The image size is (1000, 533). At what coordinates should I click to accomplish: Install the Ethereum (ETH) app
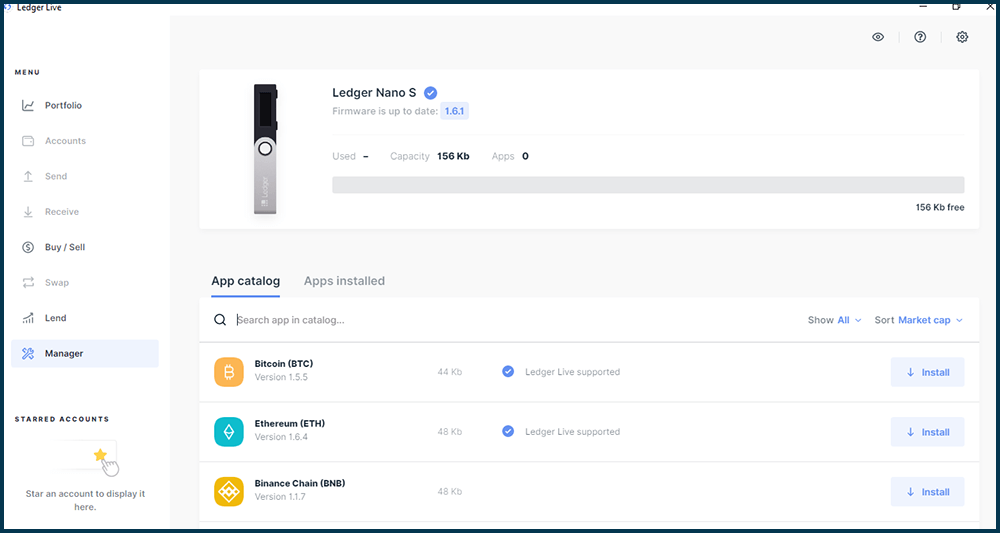coord(927,432)
